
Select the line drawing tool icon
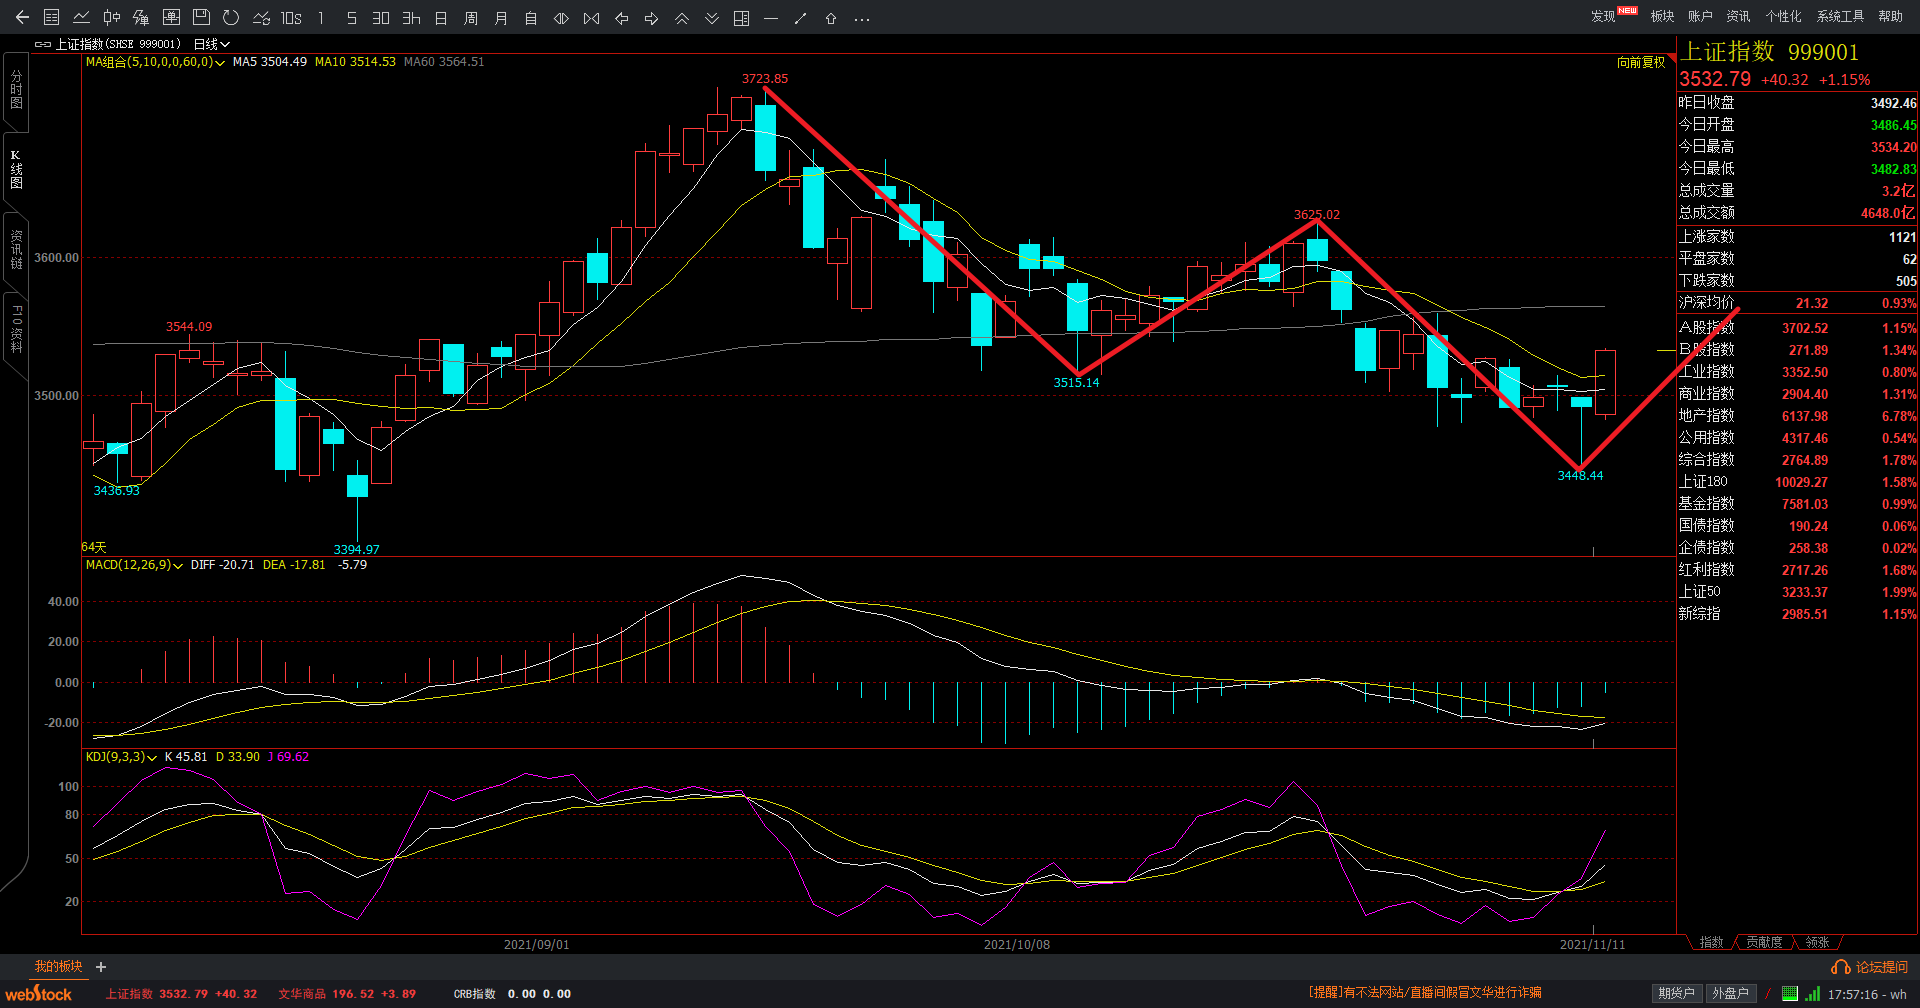click(x=800, y=18)
